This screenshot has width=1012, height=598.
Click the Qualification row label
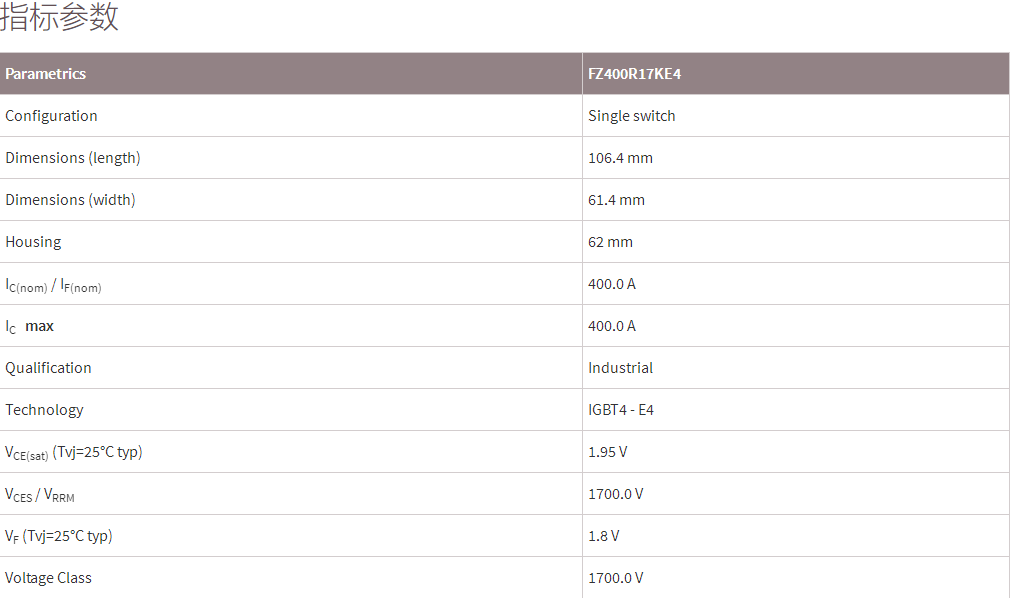[48, 368]
